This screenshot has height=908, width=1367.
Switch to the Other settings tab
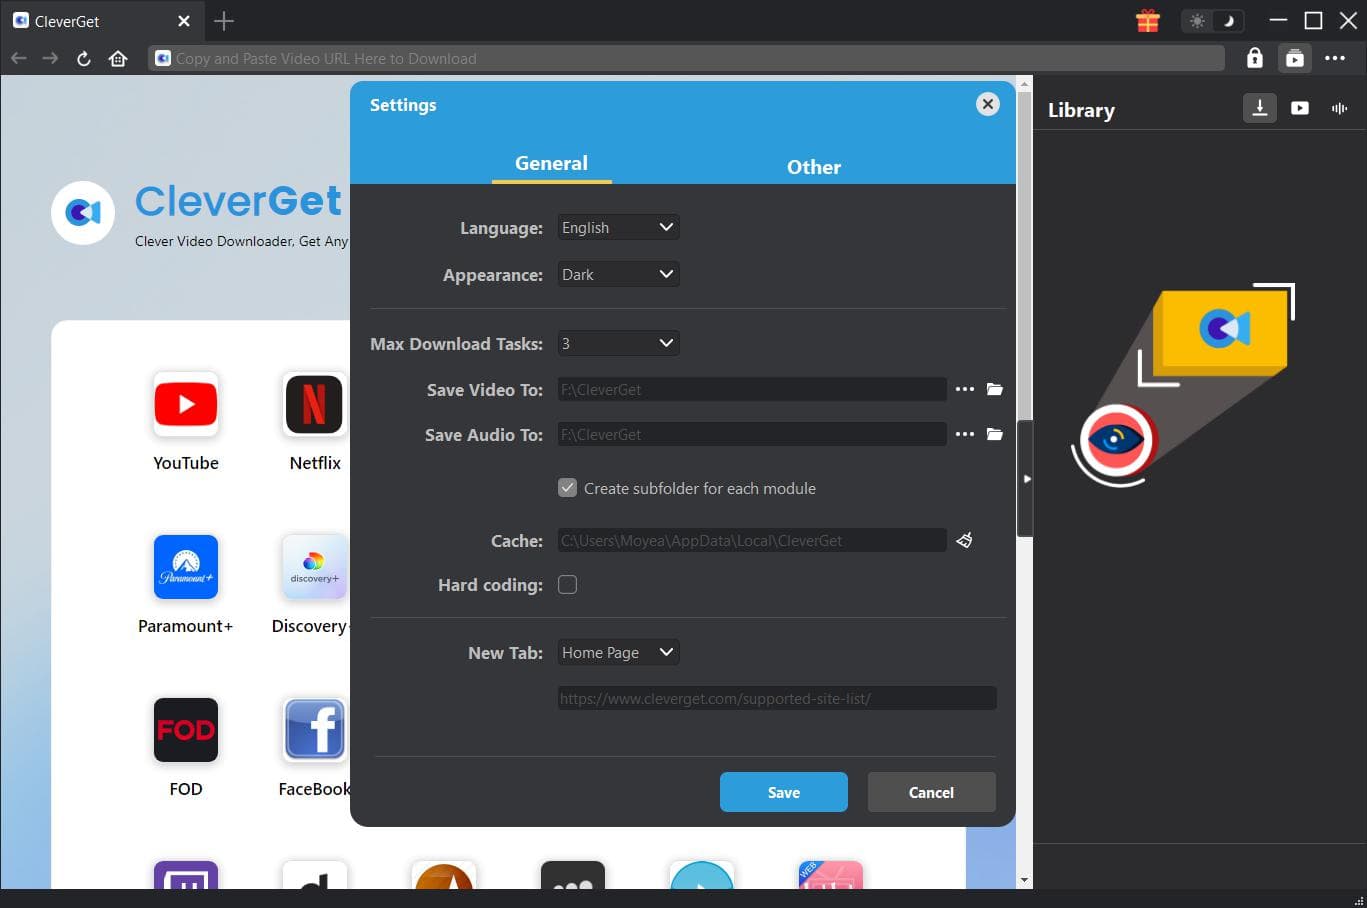tap(813, 167)
